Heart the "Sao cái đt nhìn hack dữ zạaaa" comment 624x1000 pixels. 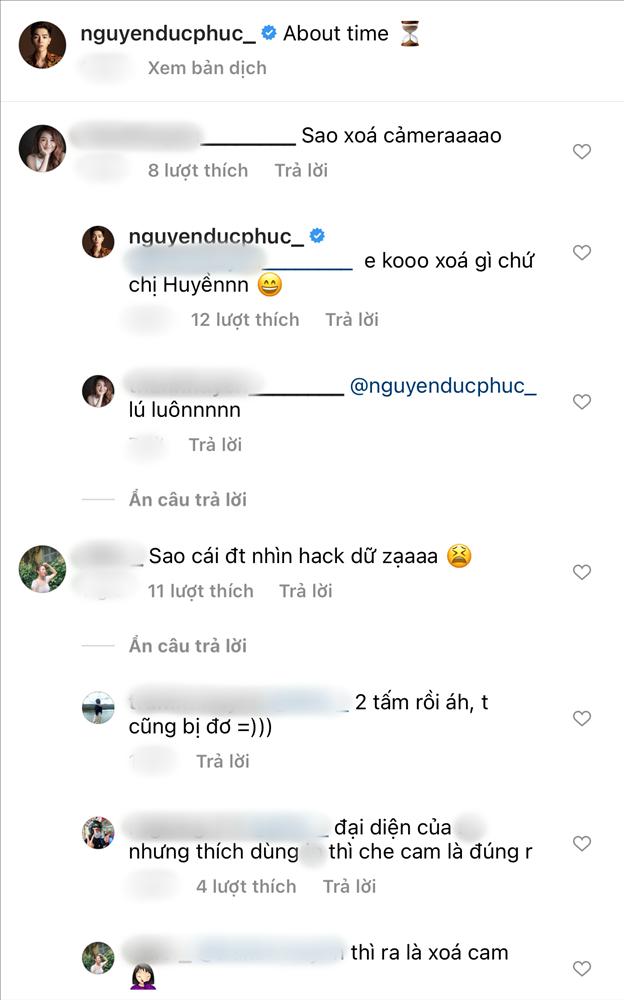click(x=581, y=568)
